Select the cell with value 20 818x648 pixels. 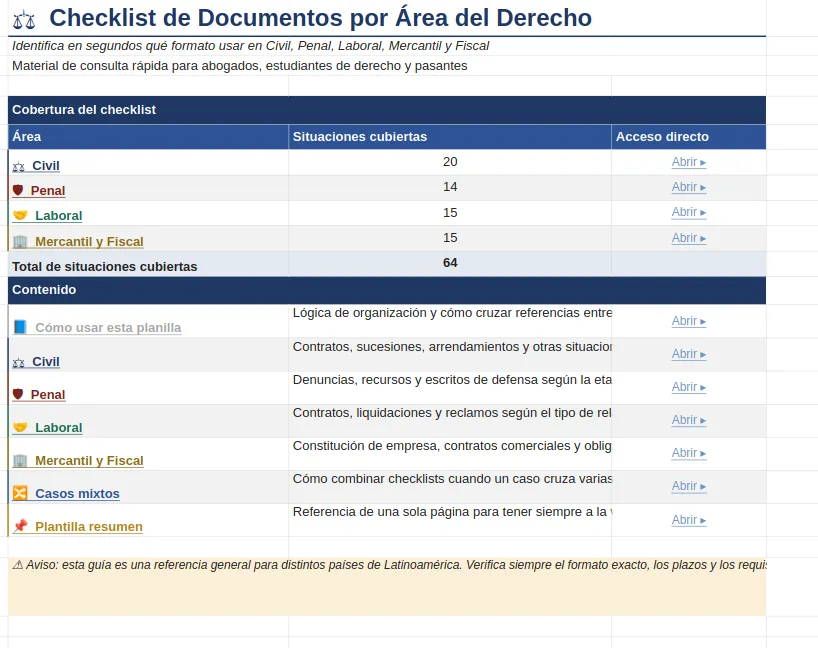point(450,162)
